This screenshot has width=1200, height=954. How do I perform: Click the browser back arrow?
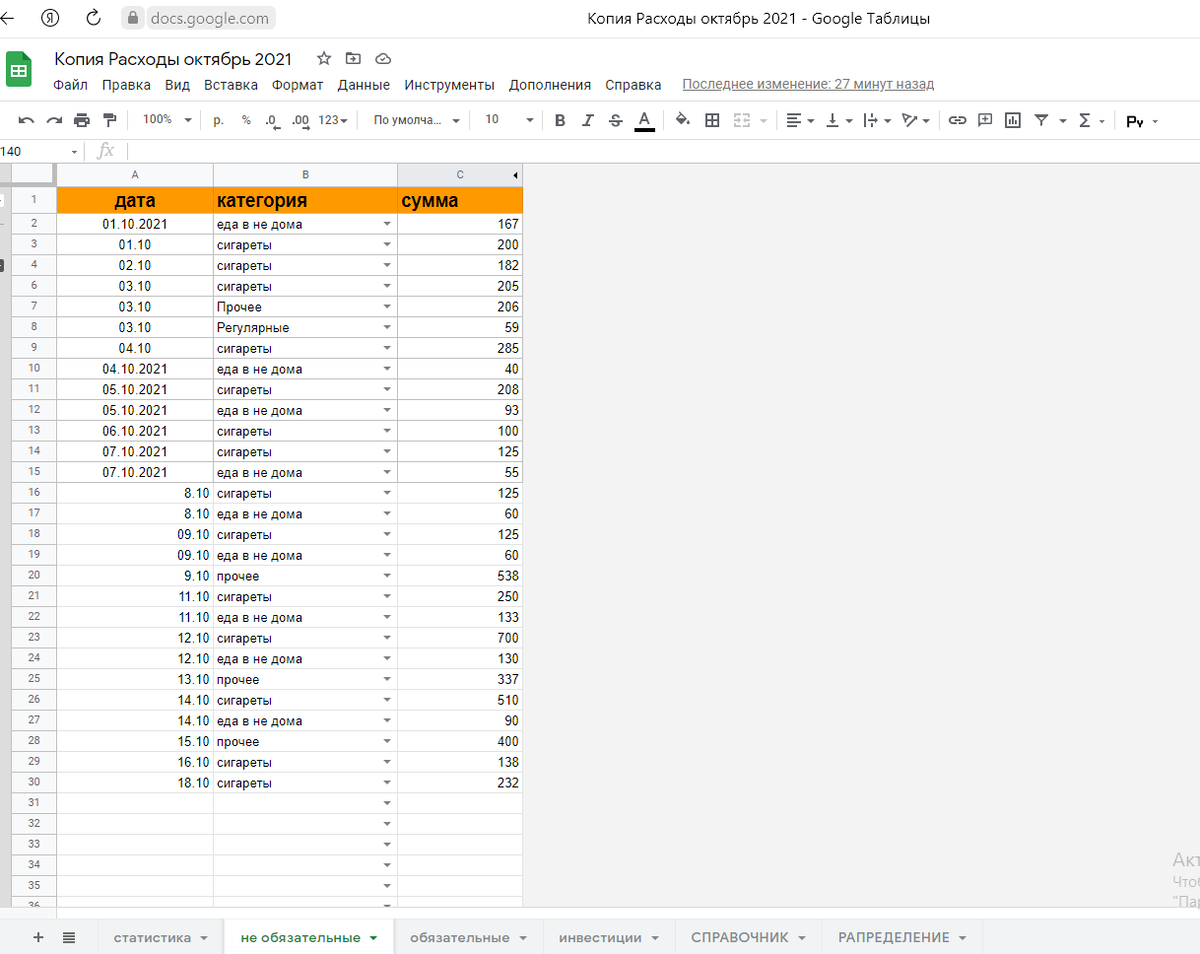[x=8, y=18]
